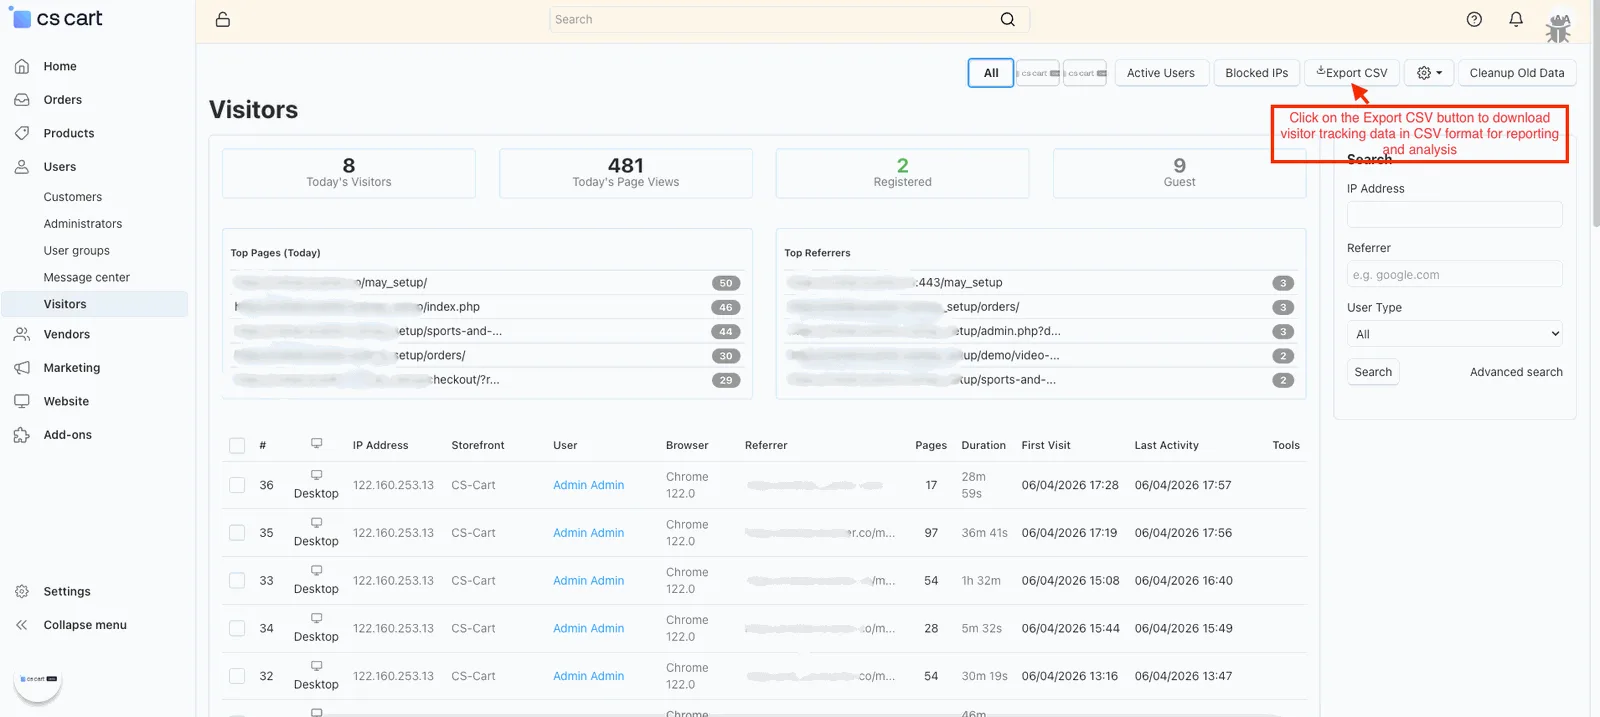Check the row 33 checkbox
This screenshot has height=717, width=1600.
pyautogui.click(x=237, y=581)
